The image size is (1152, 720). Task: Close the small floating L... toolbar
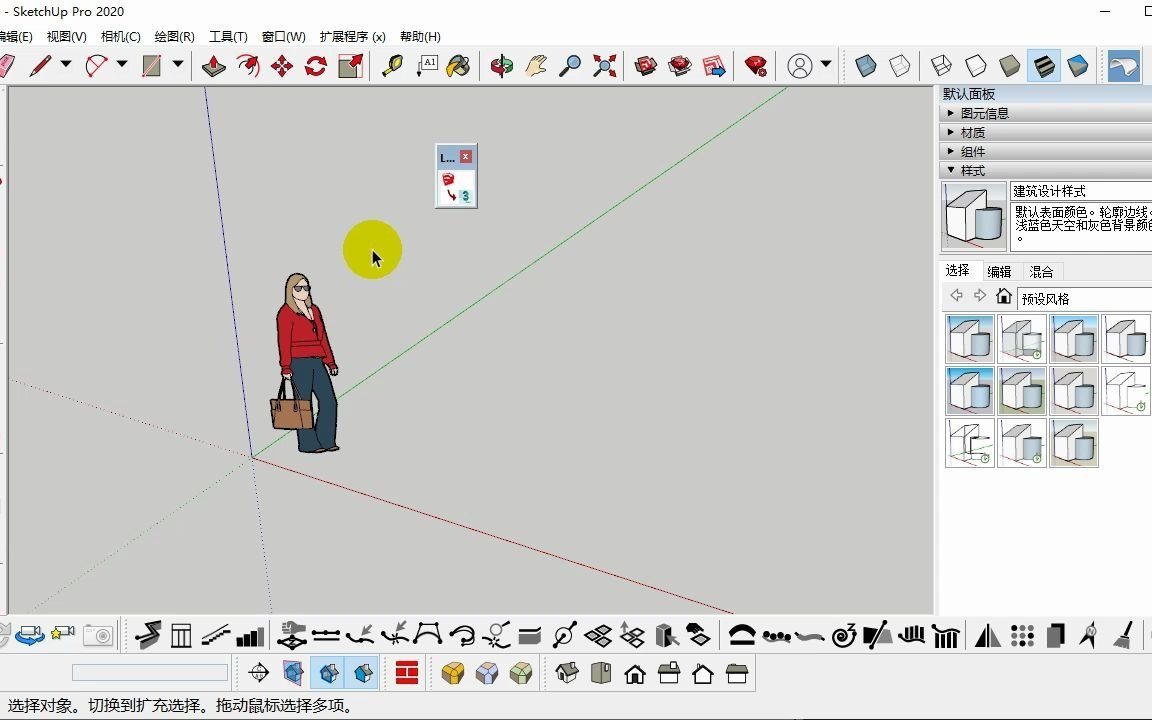pyautogui.click(x=465, y=156)
